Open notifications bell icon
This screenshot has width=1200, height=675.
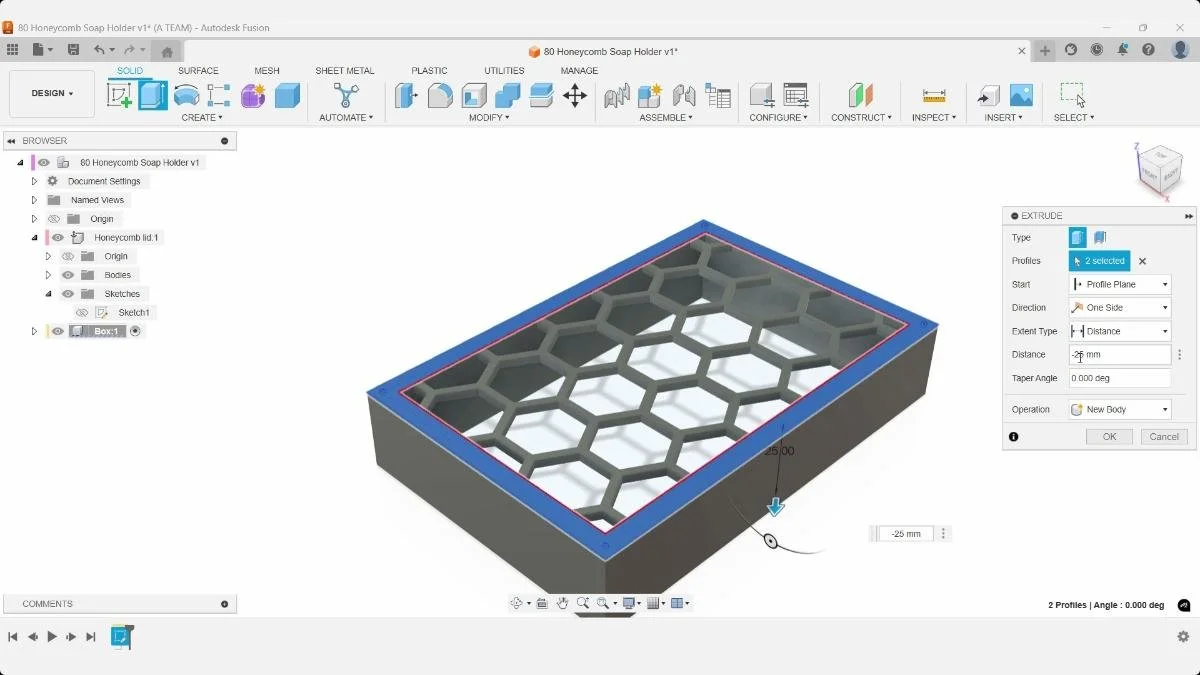pyautogui.click(x=1123, y=49)
